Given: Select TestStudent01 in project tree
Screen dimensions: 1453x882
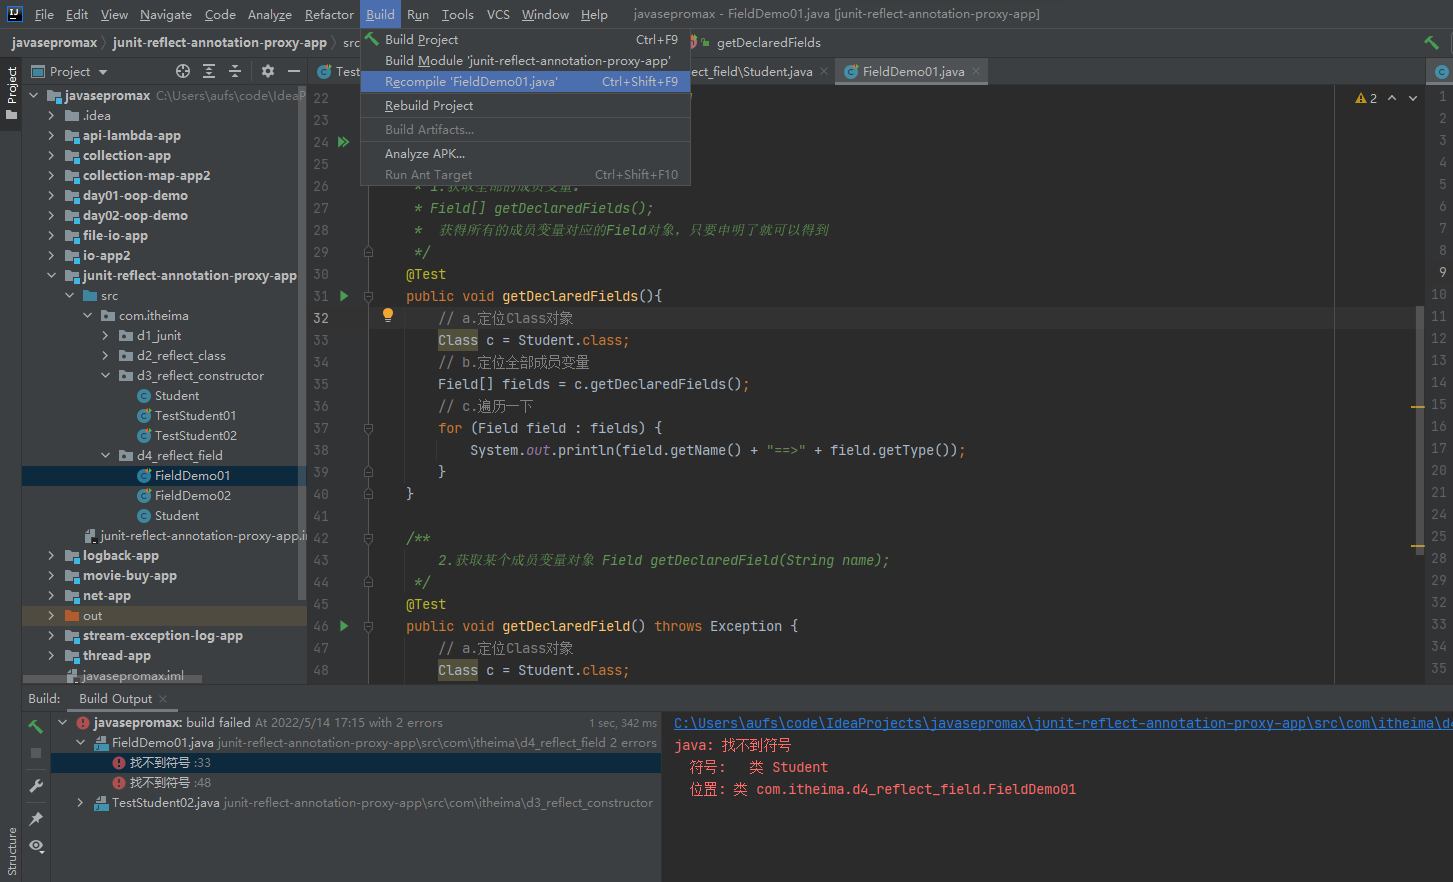Looking at the screenshot, I should click(195, 416).
